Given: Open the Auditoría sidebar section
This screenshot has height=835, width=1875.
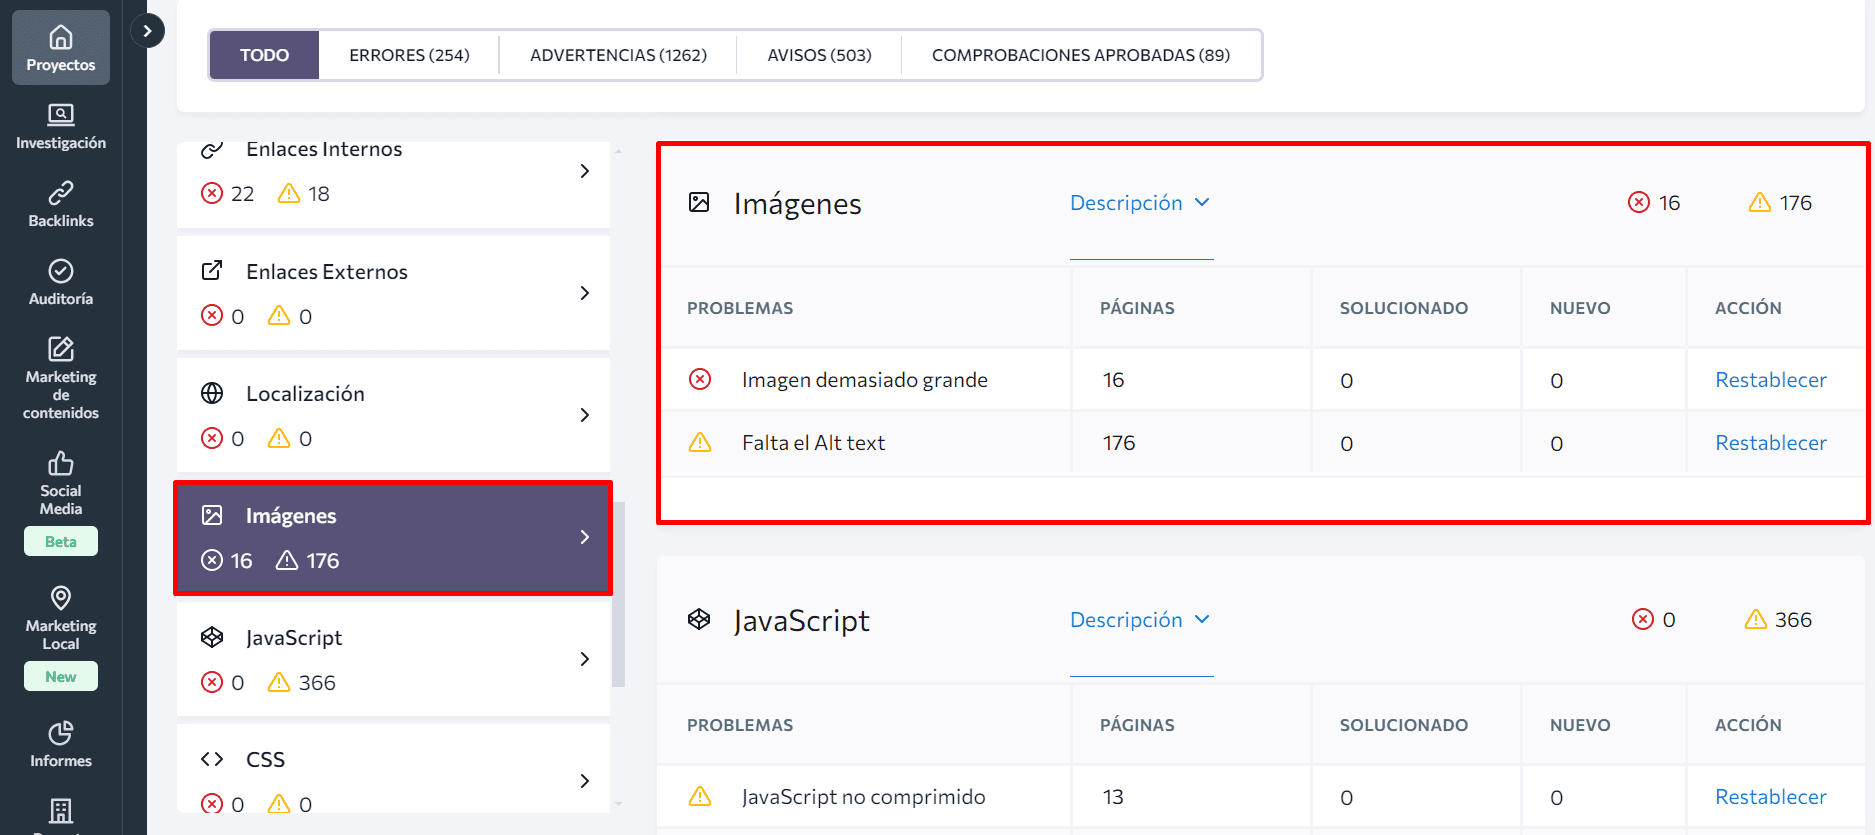Looking at the screenshot, I should (61, 283).
